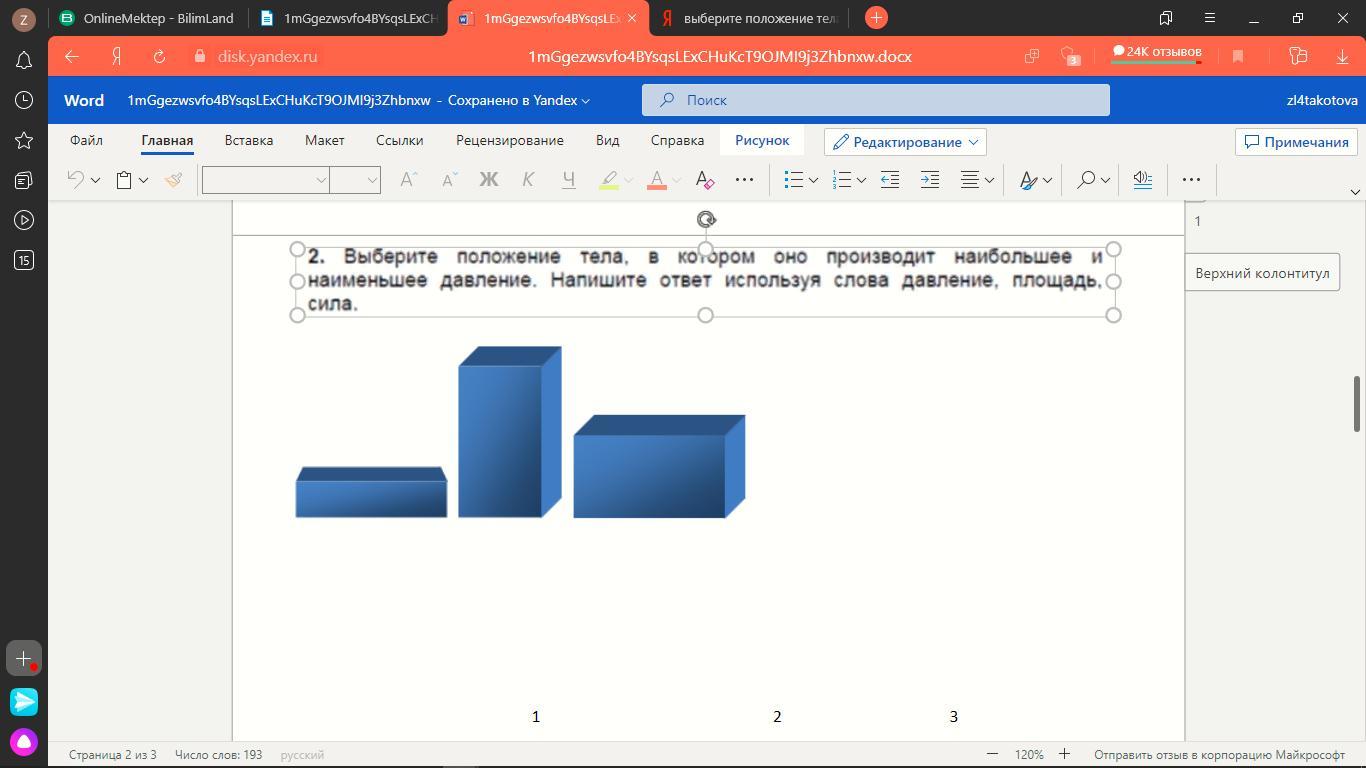Open more font options ellipsis
Viewport: 1366px width, 768px height.
(744, 180)
